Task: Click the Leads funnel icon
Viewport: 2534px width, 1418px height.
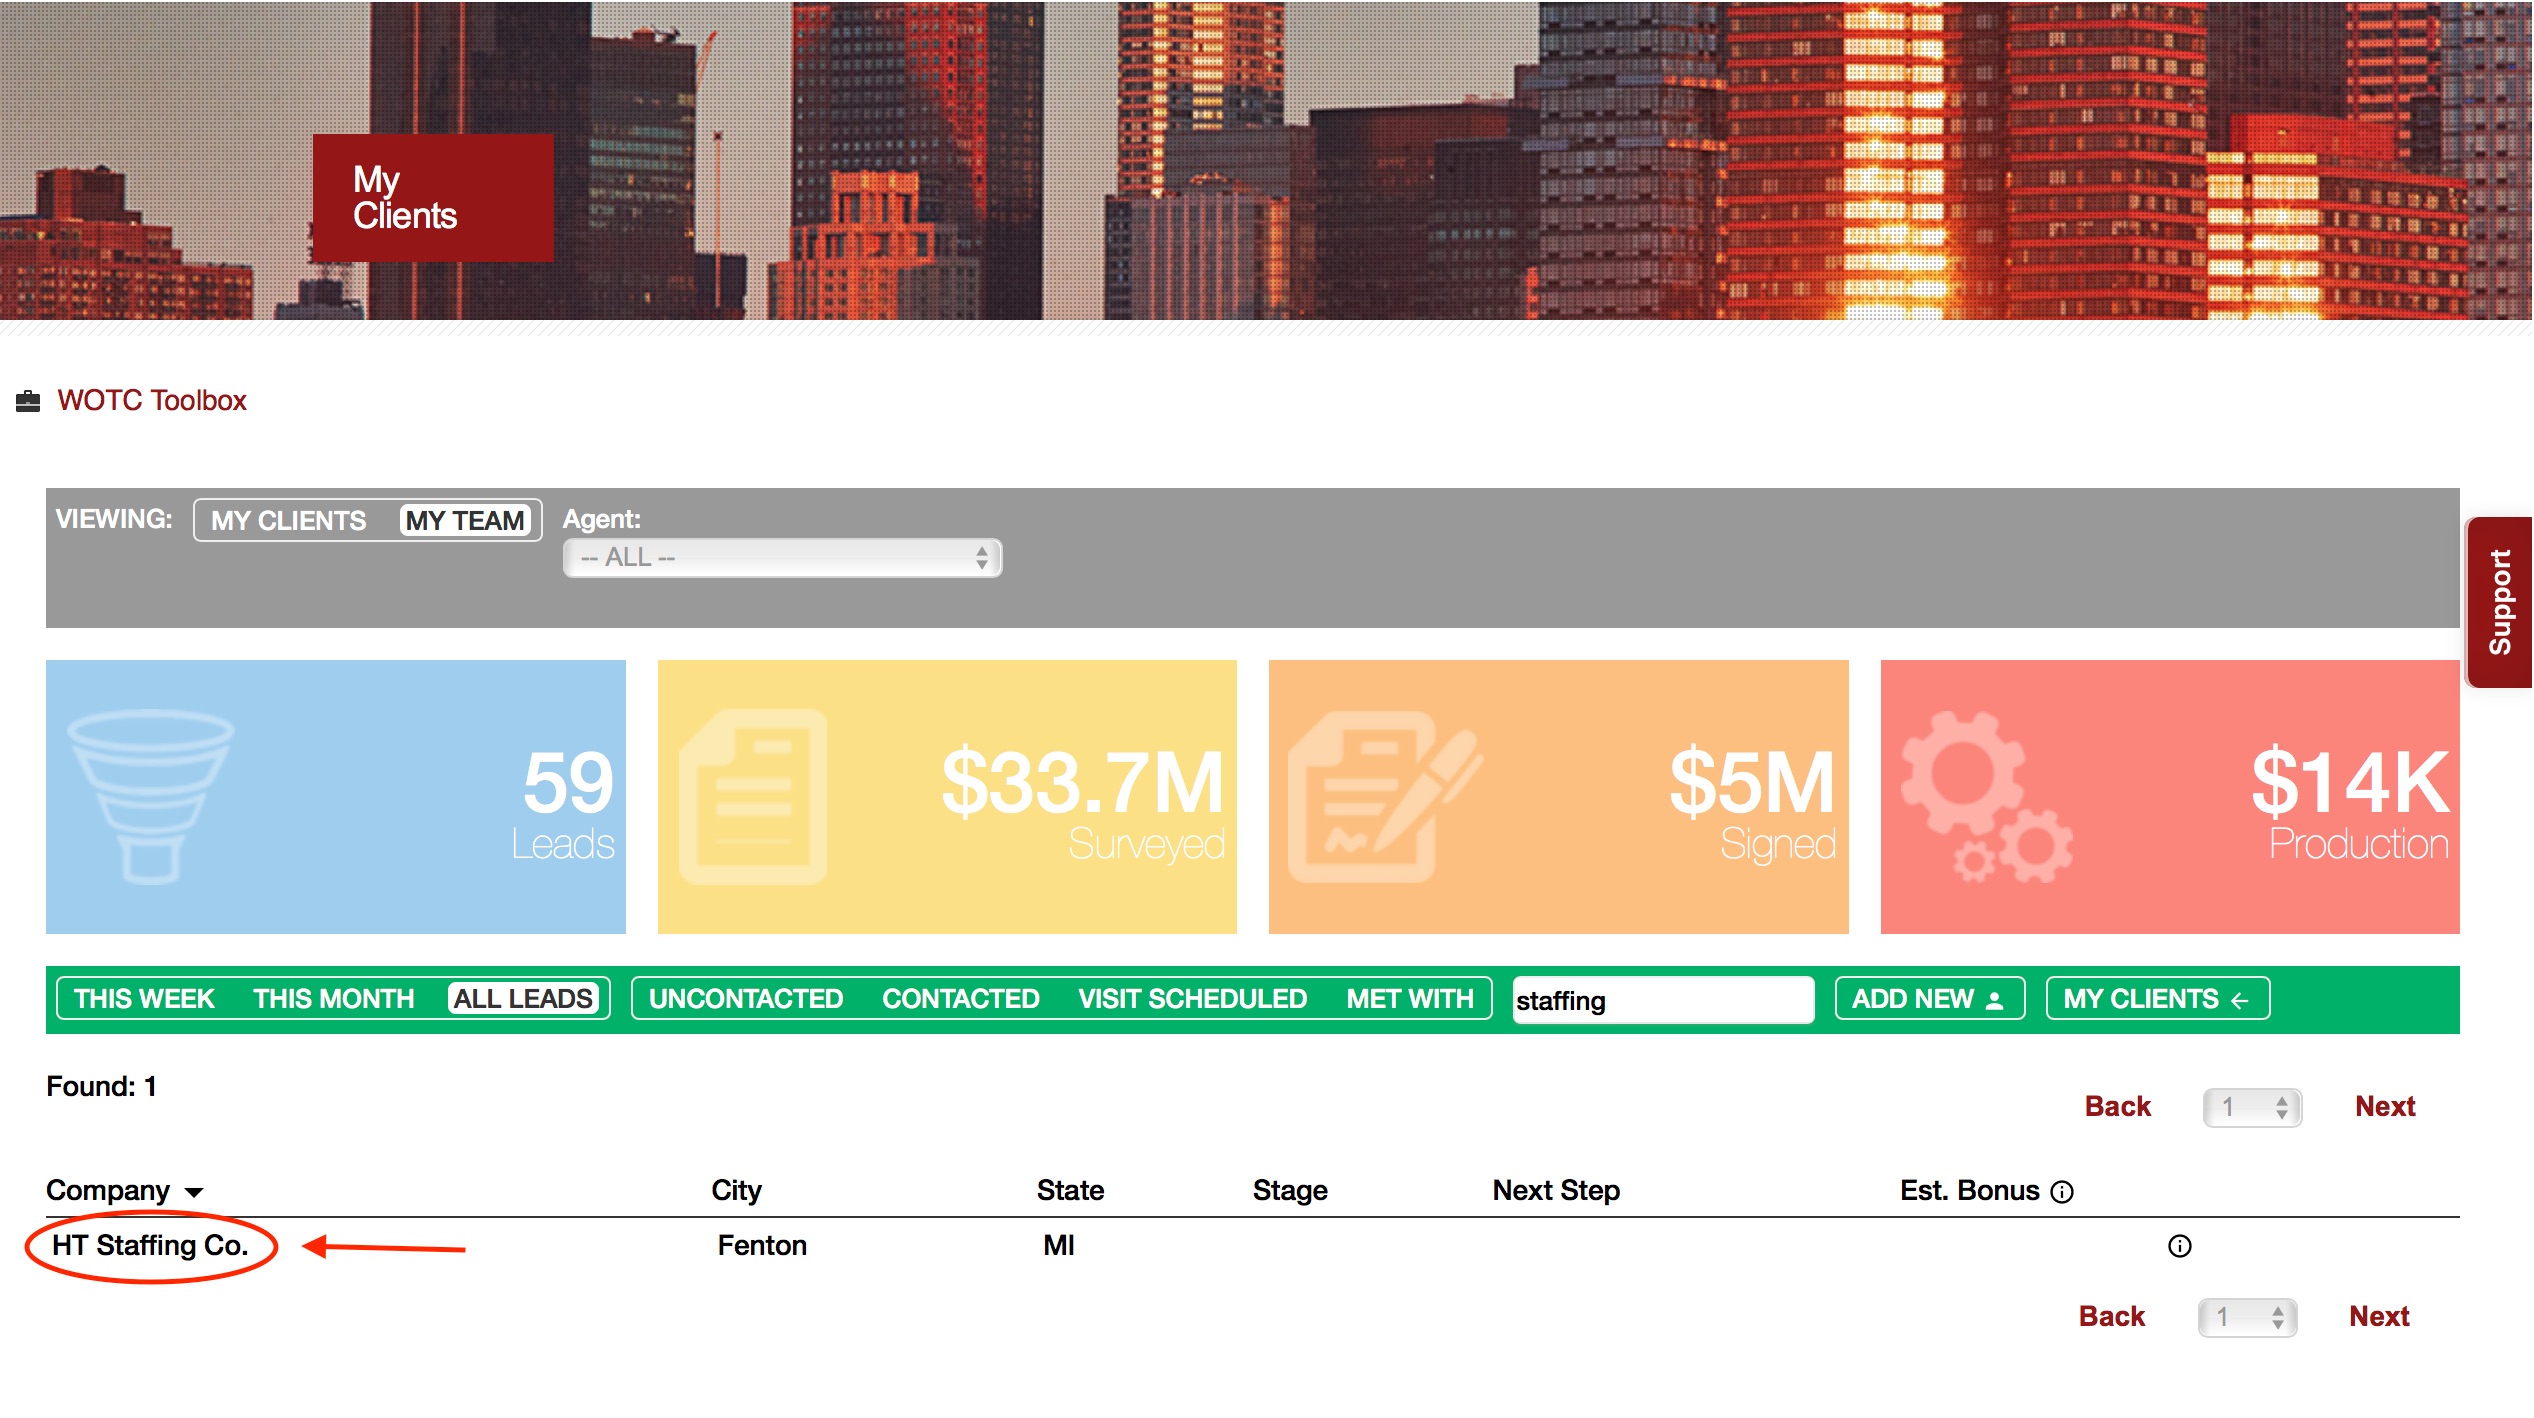Action: click(150, 796)
